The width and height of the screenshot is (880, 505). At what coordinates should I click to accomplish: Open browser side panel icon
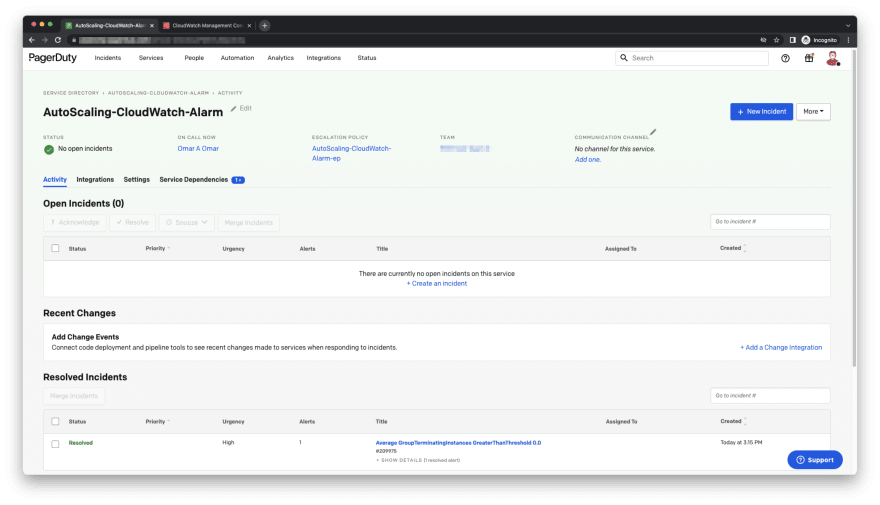pos(792,40)
